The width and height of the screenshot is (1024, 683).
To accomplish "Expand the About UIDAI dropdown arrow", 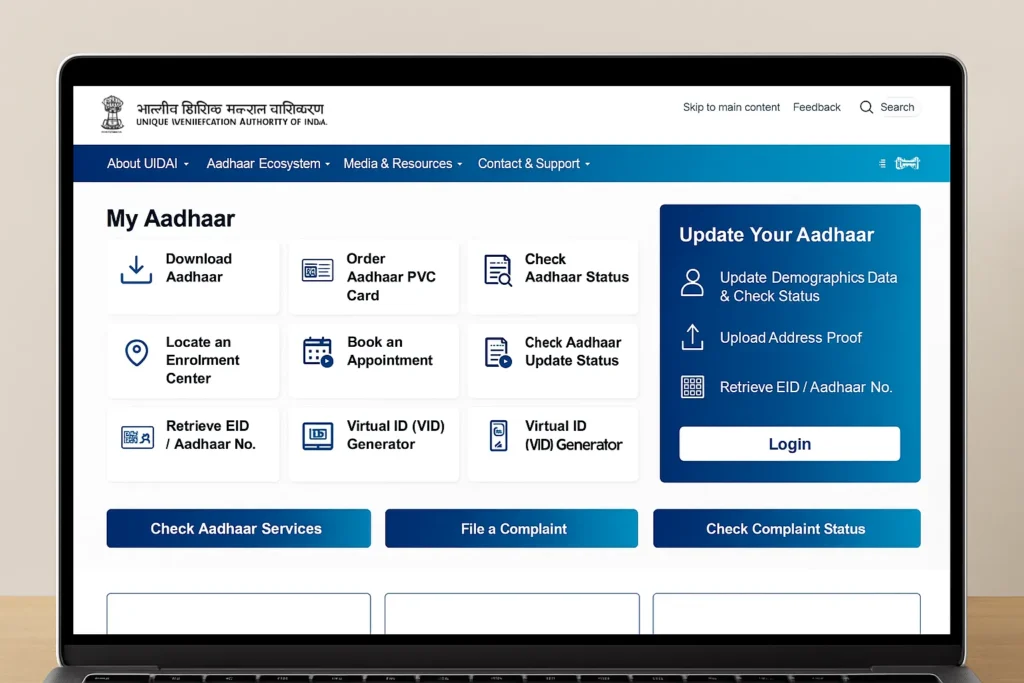I will [x=186, y=164].
